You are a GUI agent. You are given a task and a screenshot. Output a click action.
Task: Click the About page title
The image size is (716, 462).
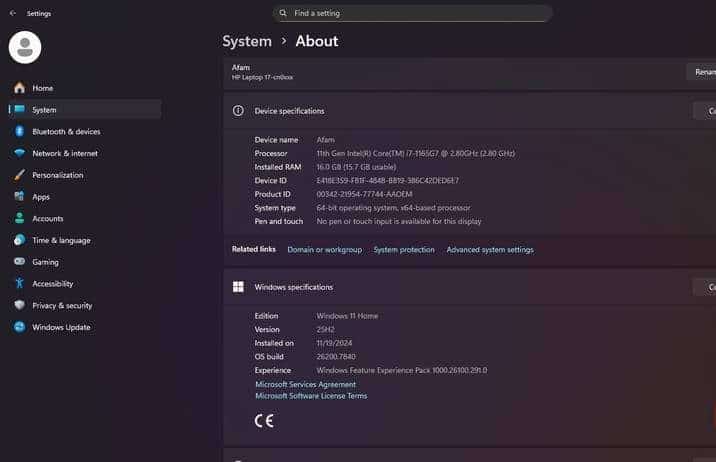[317, 41]
